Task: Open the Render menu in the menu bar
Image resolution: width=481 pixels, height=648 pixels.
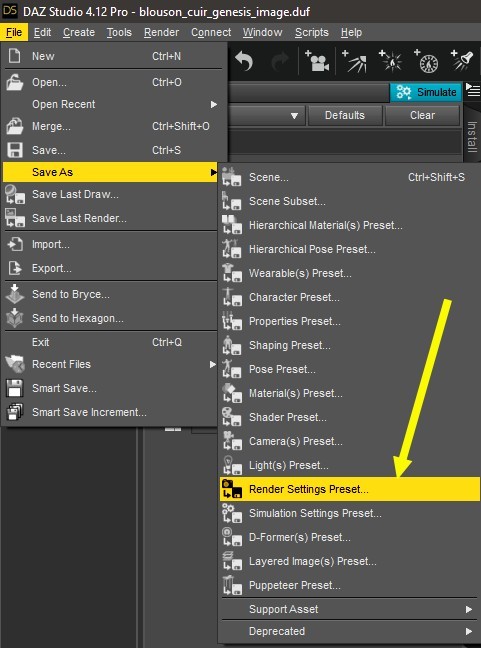Action: pos(161,32)
